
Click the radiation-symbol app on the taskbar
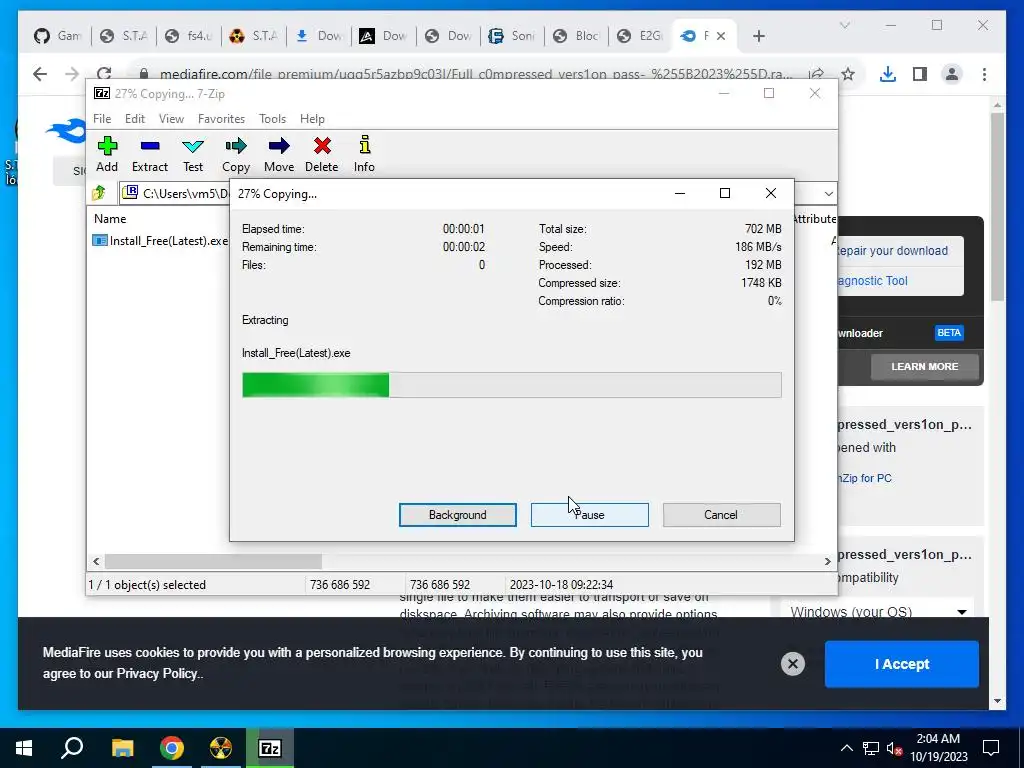click(221, 748)
